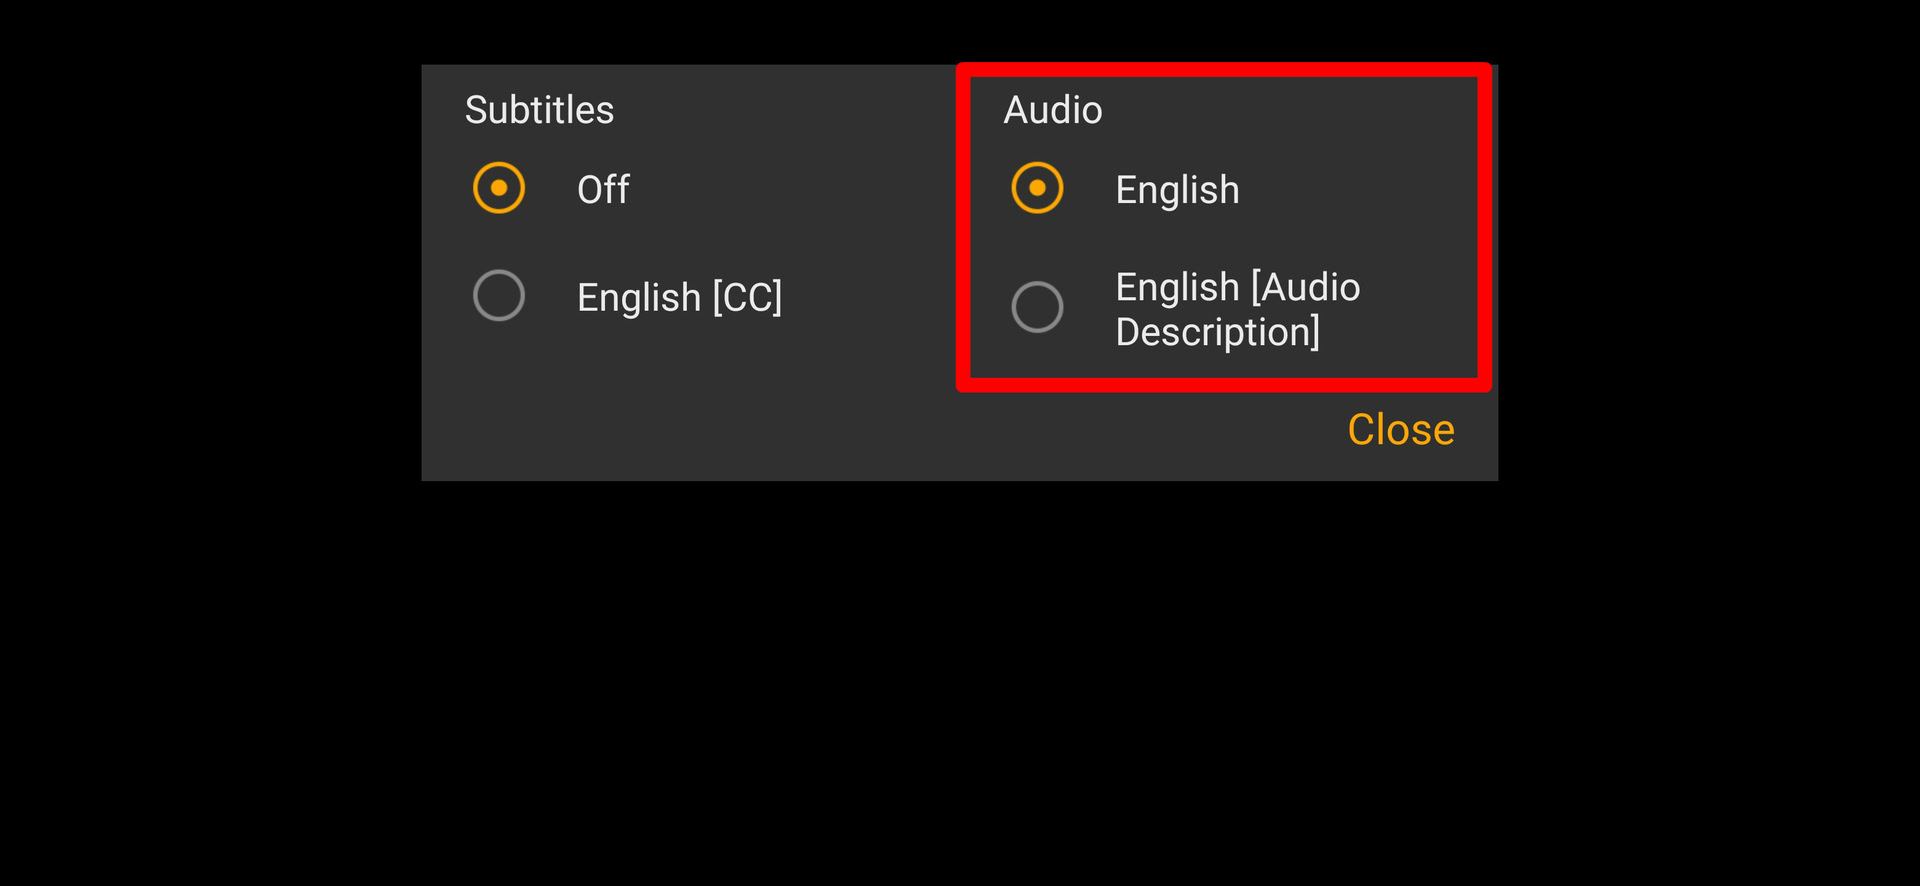Click the orange selected circle under Subtitles
This screenshot has height=886, width=1920.
499,188
